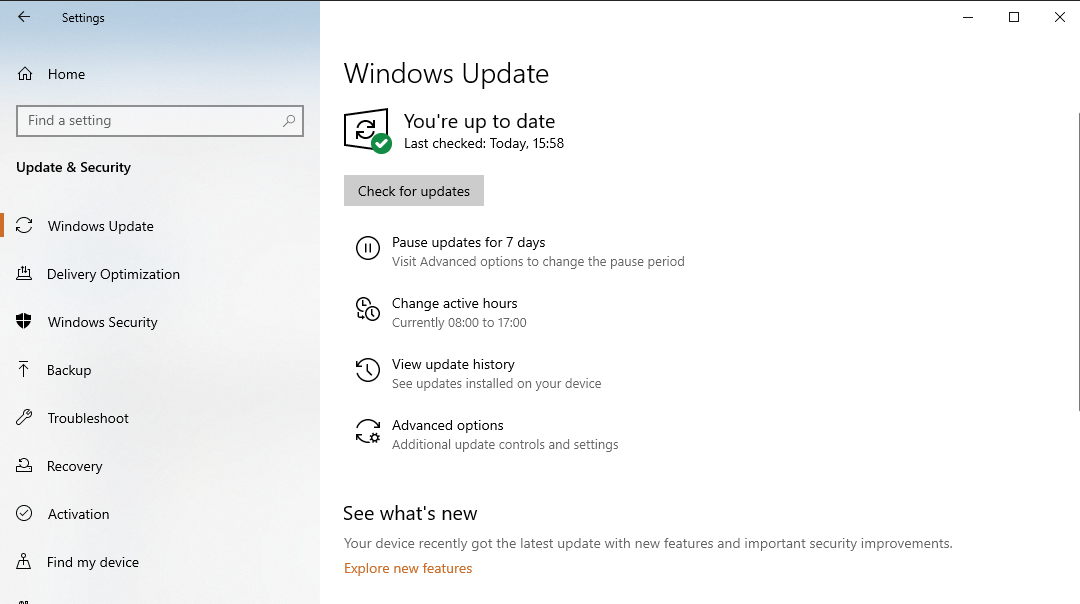
Task: Click the pause circle icon
Action: click(368, 248)
